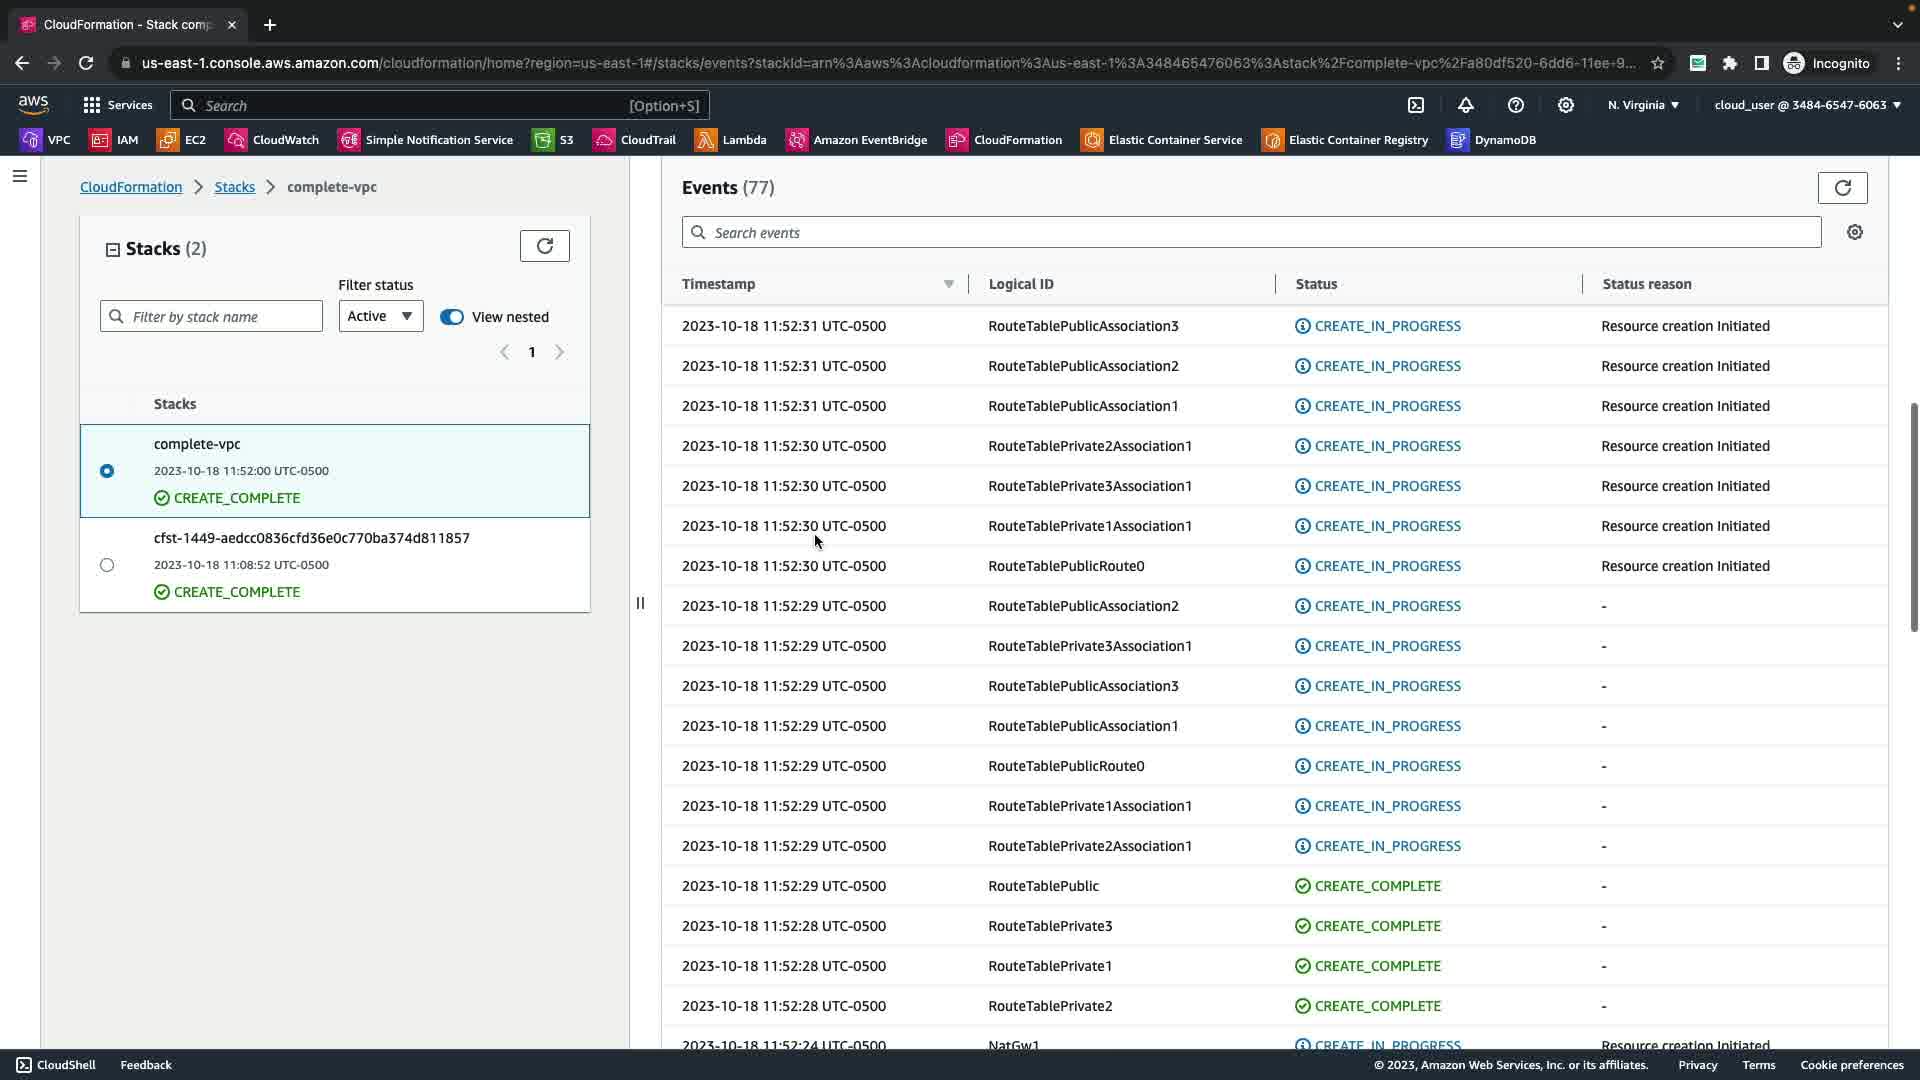Image resolution: width=1920 pixels, height=1080 pixels.
Task: Open the Services grid menu
Action: coord(118,105)
